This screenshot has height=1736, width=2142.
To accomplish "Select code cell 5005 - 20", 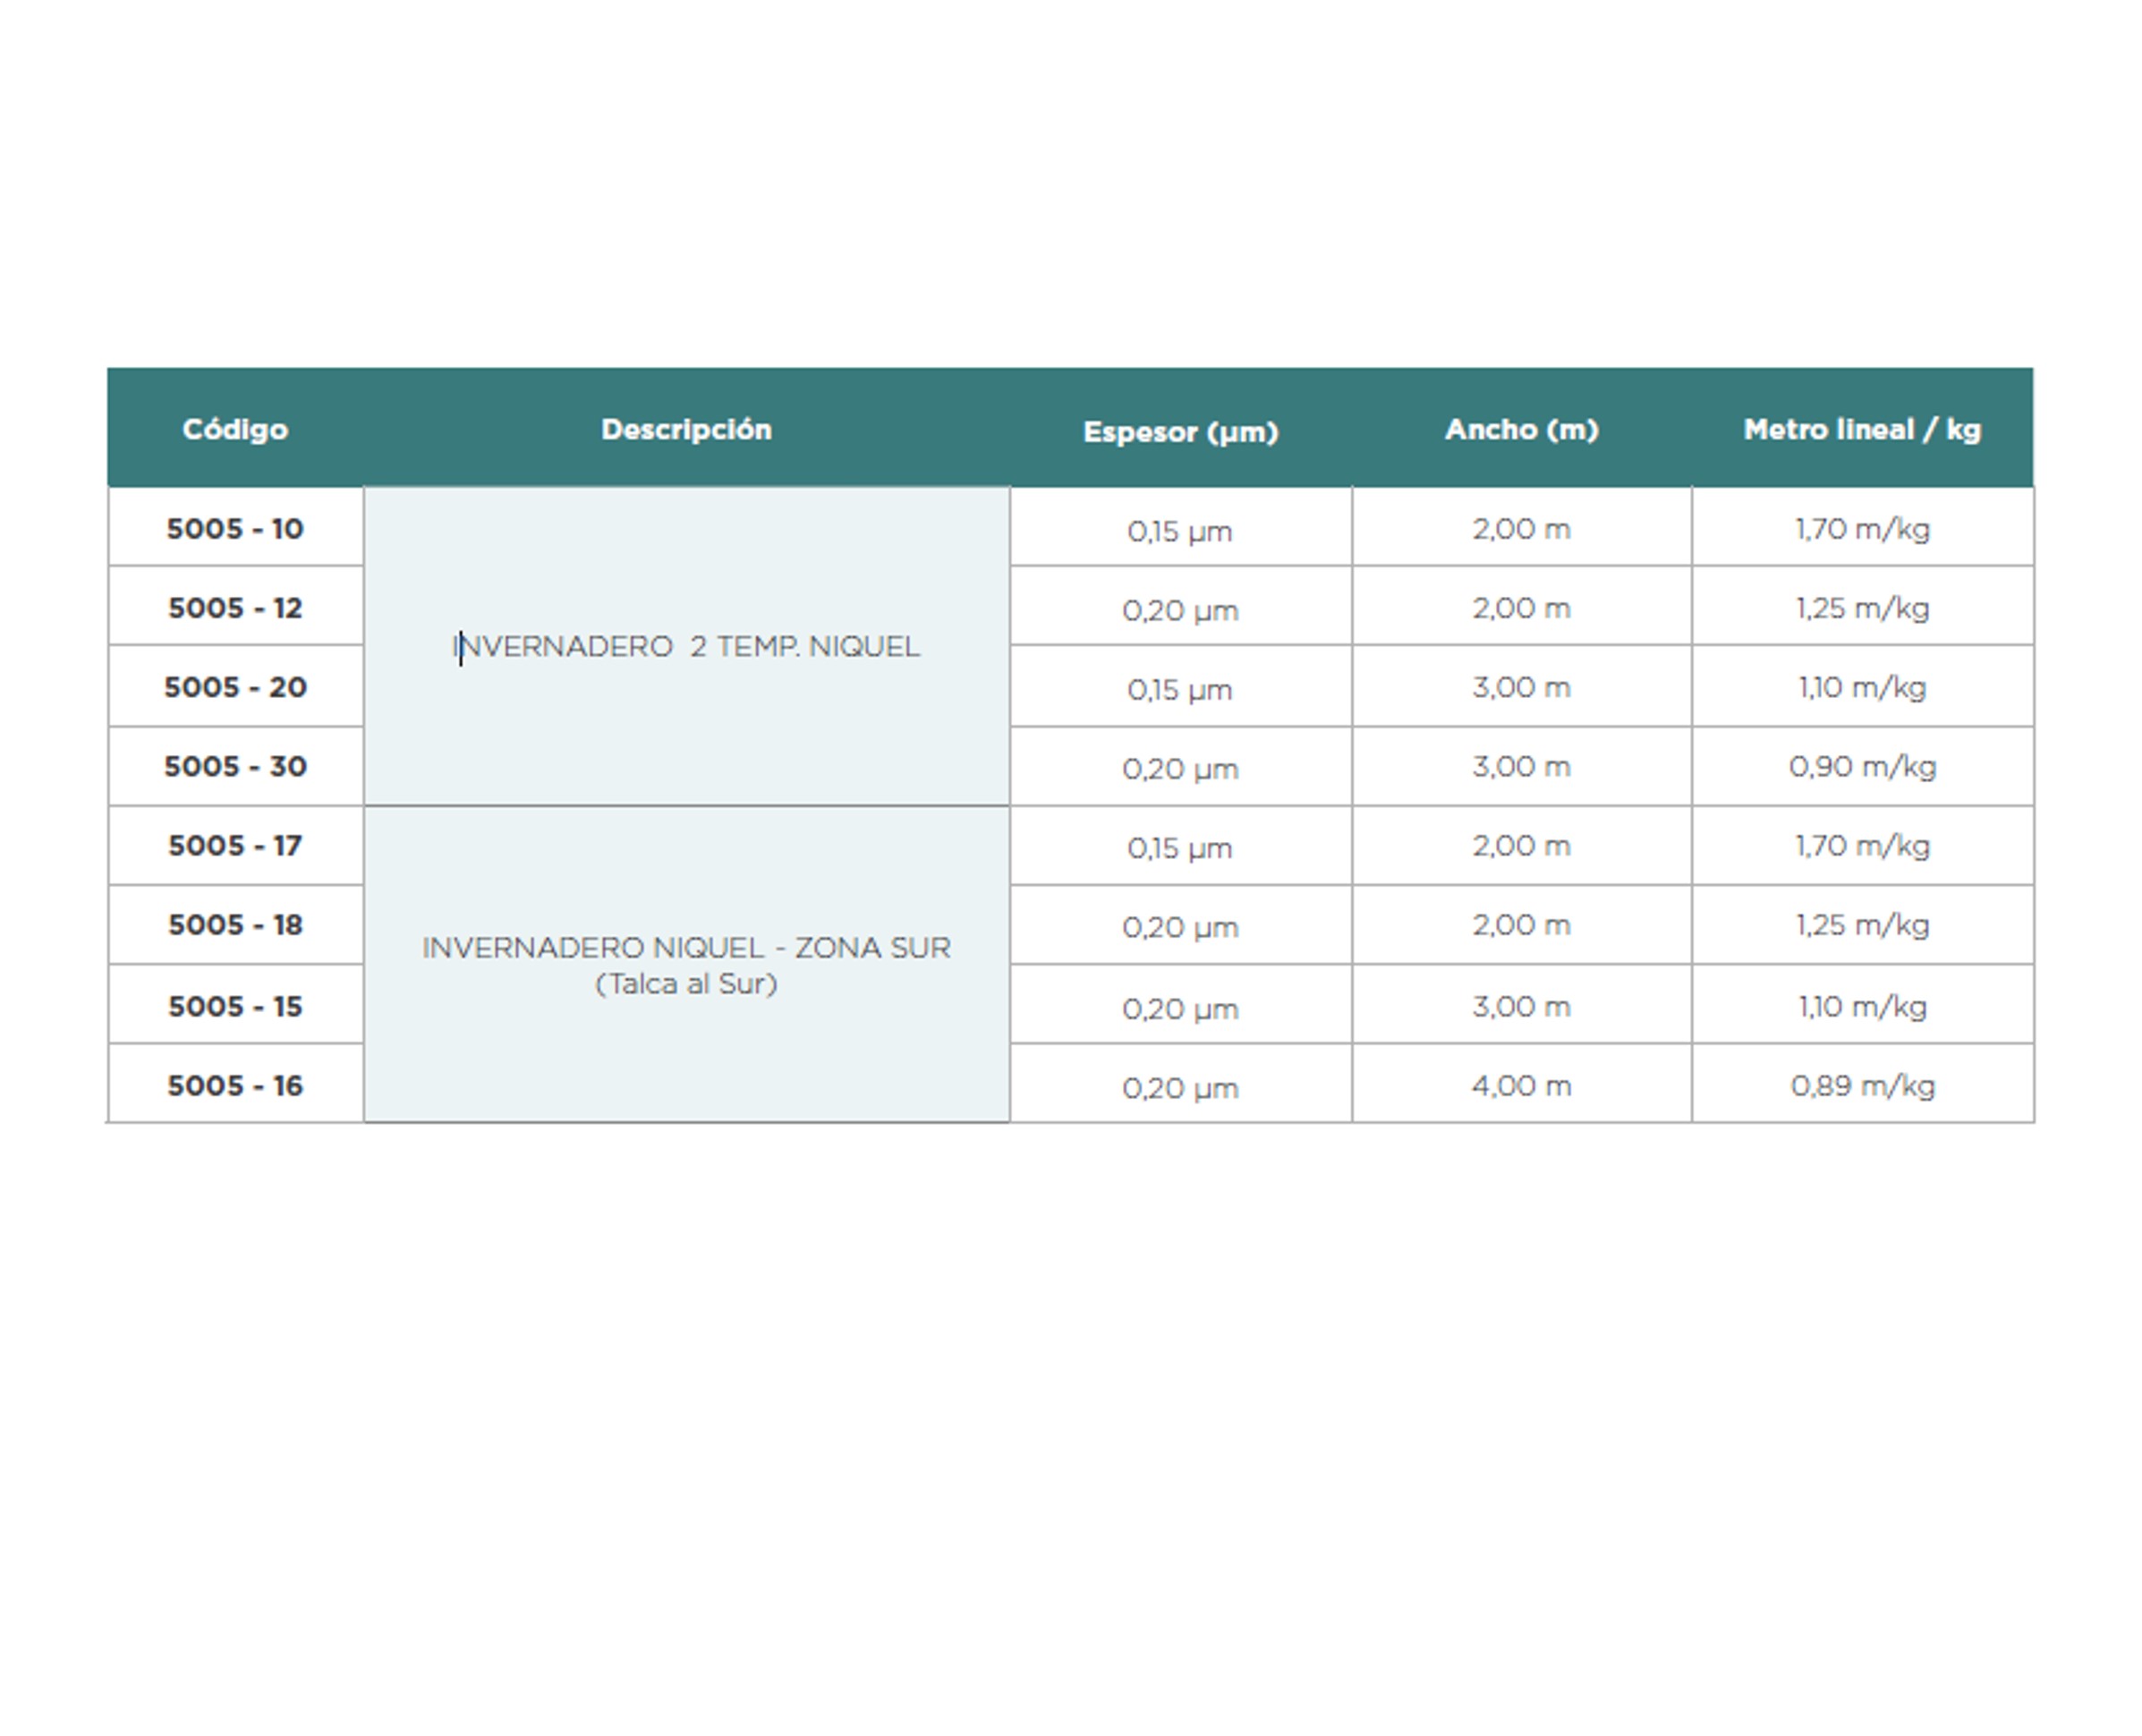I will click(235, 687).
